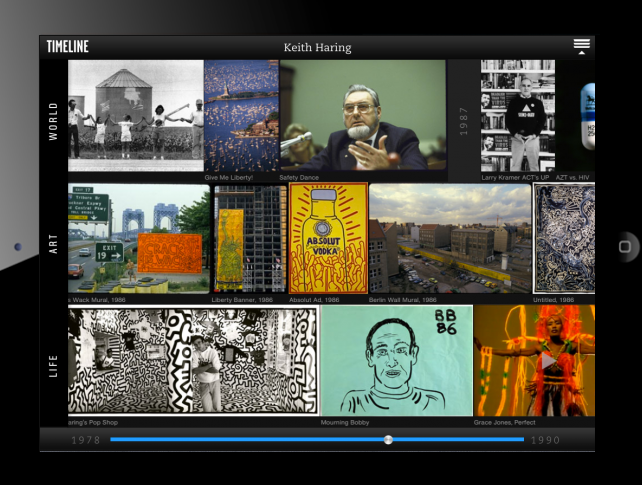Screen dimensions: 642x485
Task: Tap the iPad home button
Action: [625, 247]
